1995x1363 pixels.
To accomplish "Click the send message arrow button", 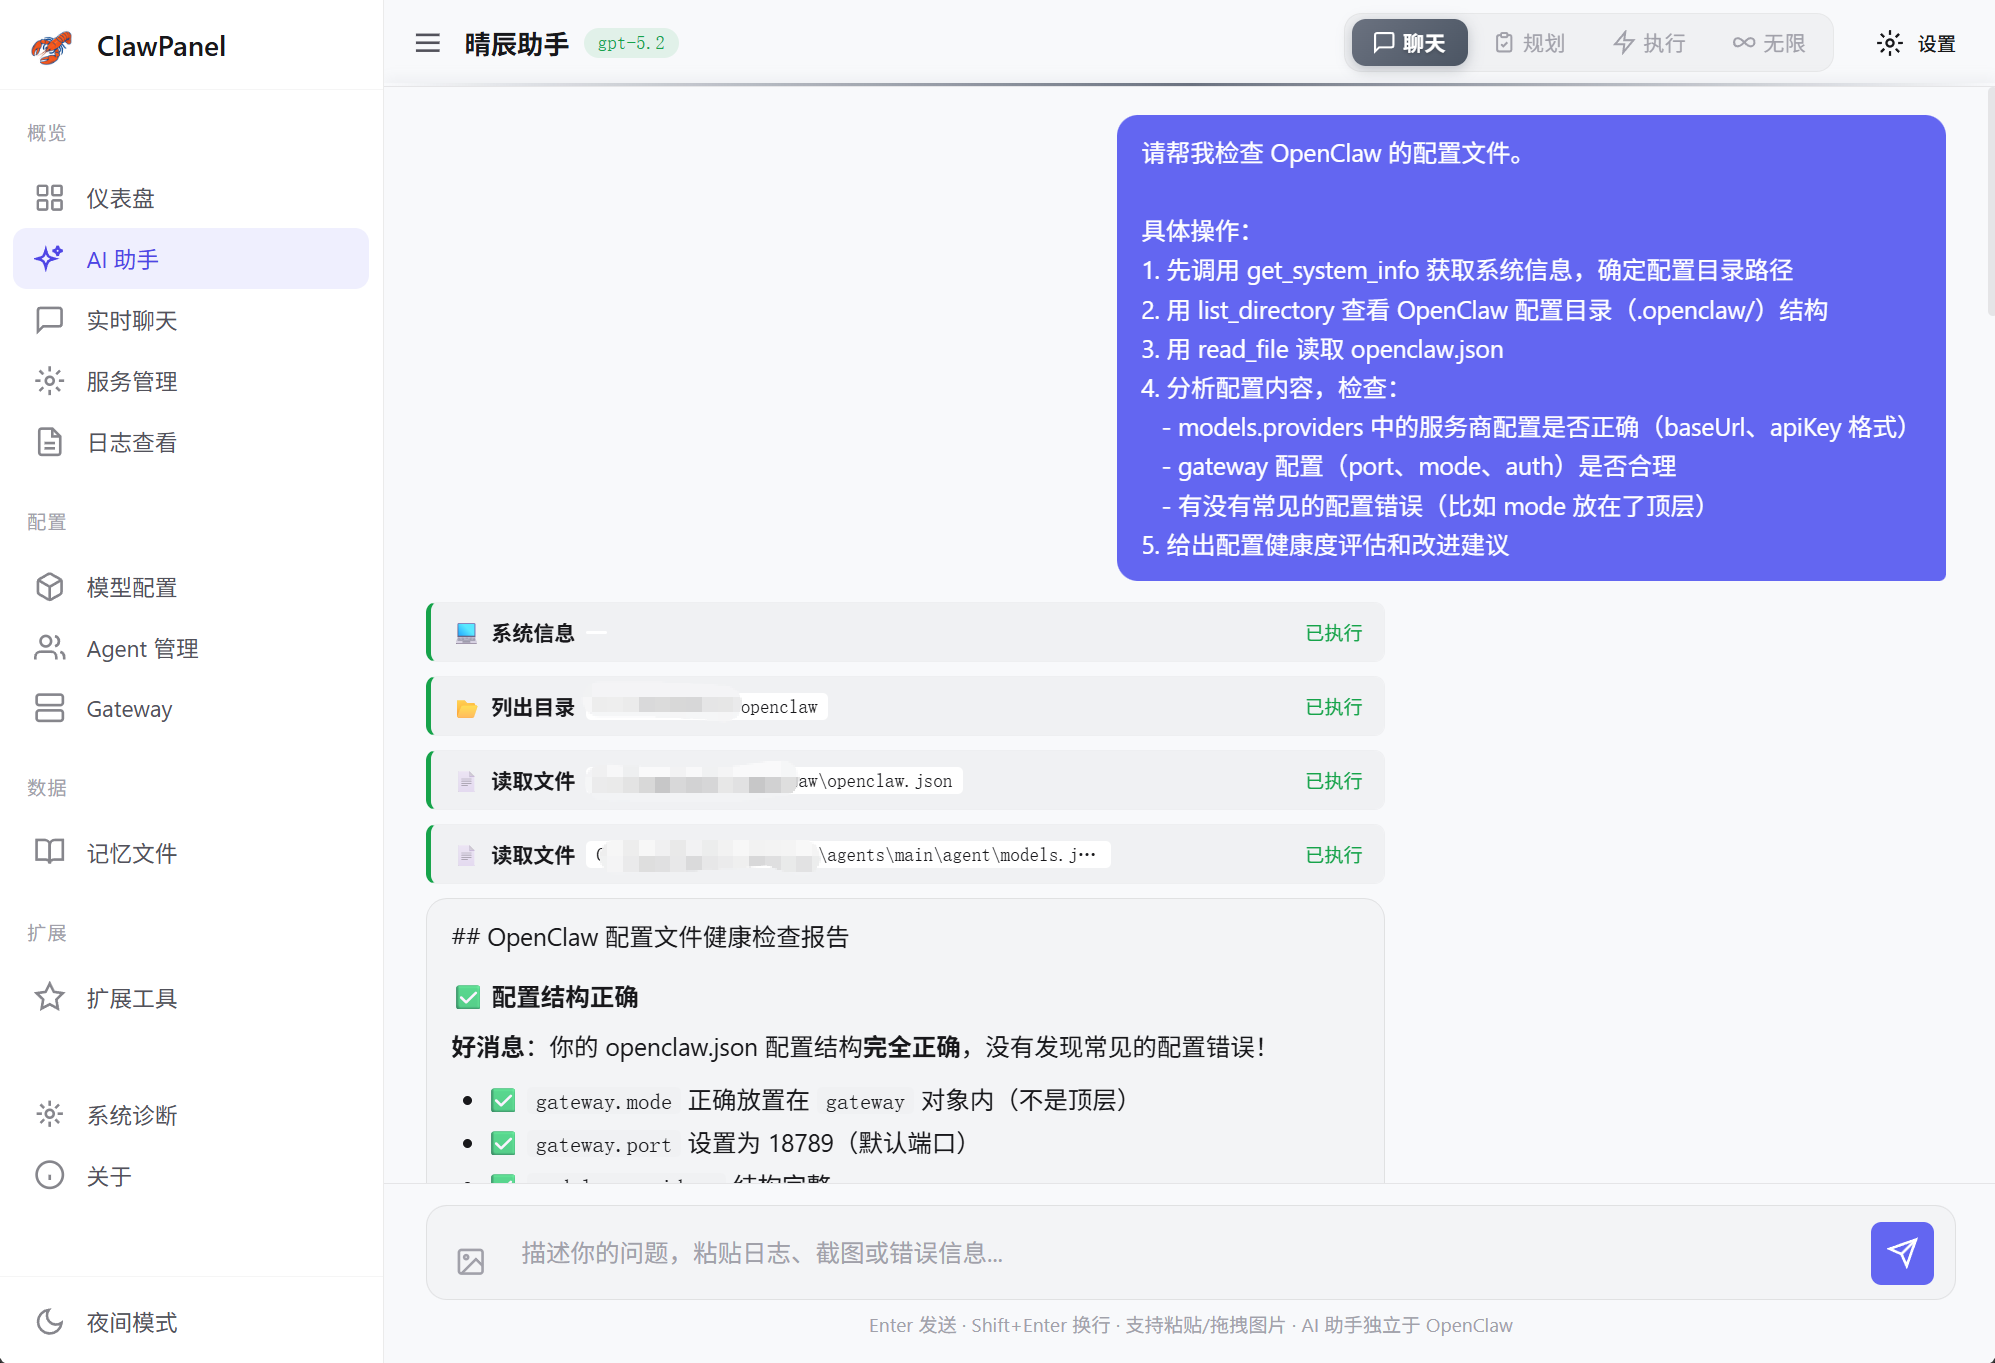I will [1903, 1253].
